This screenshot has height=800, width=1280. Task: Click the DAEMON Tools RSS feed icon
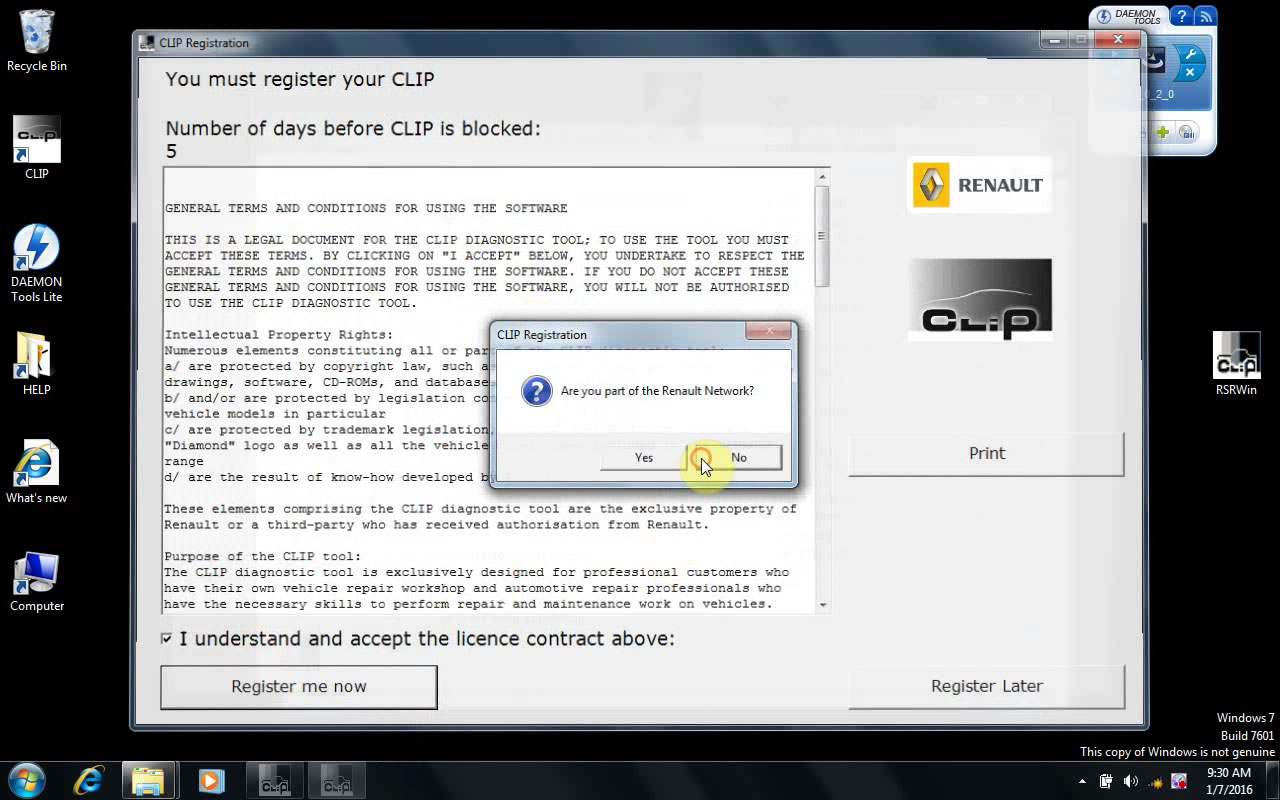coord(1205,17)
